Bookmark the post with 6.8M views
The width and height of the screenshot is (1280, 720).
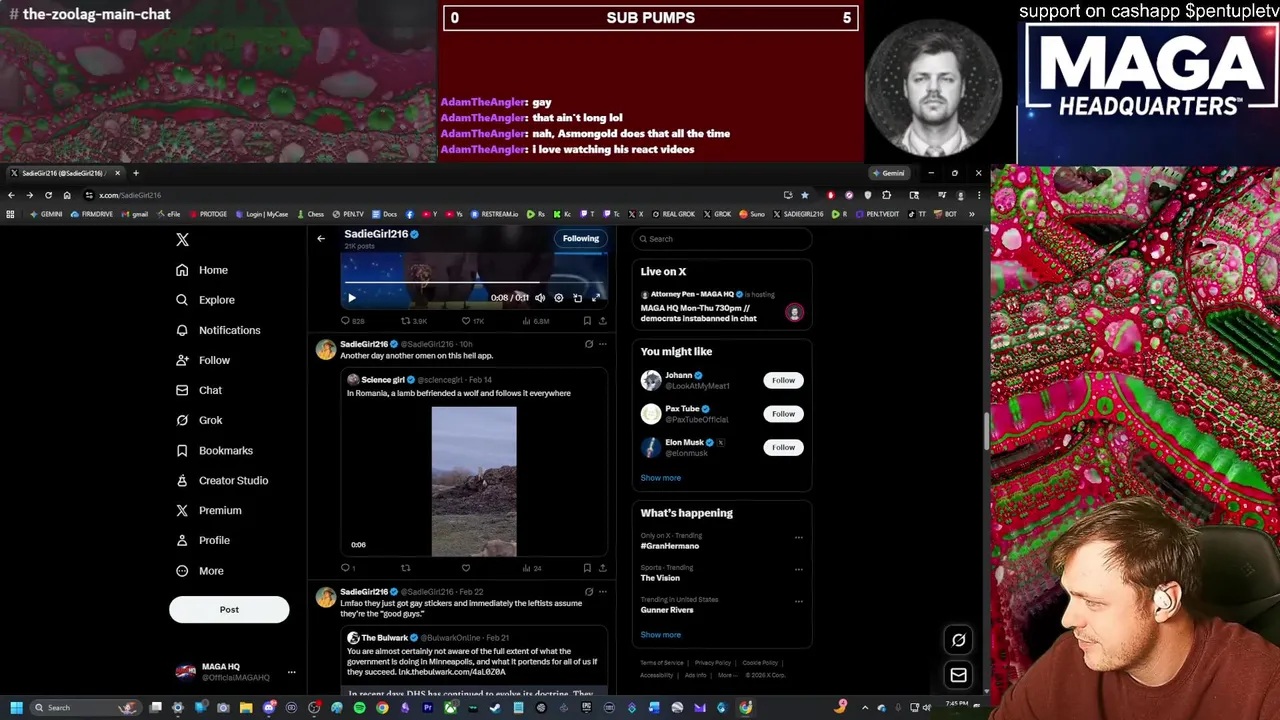pos(587,321)
